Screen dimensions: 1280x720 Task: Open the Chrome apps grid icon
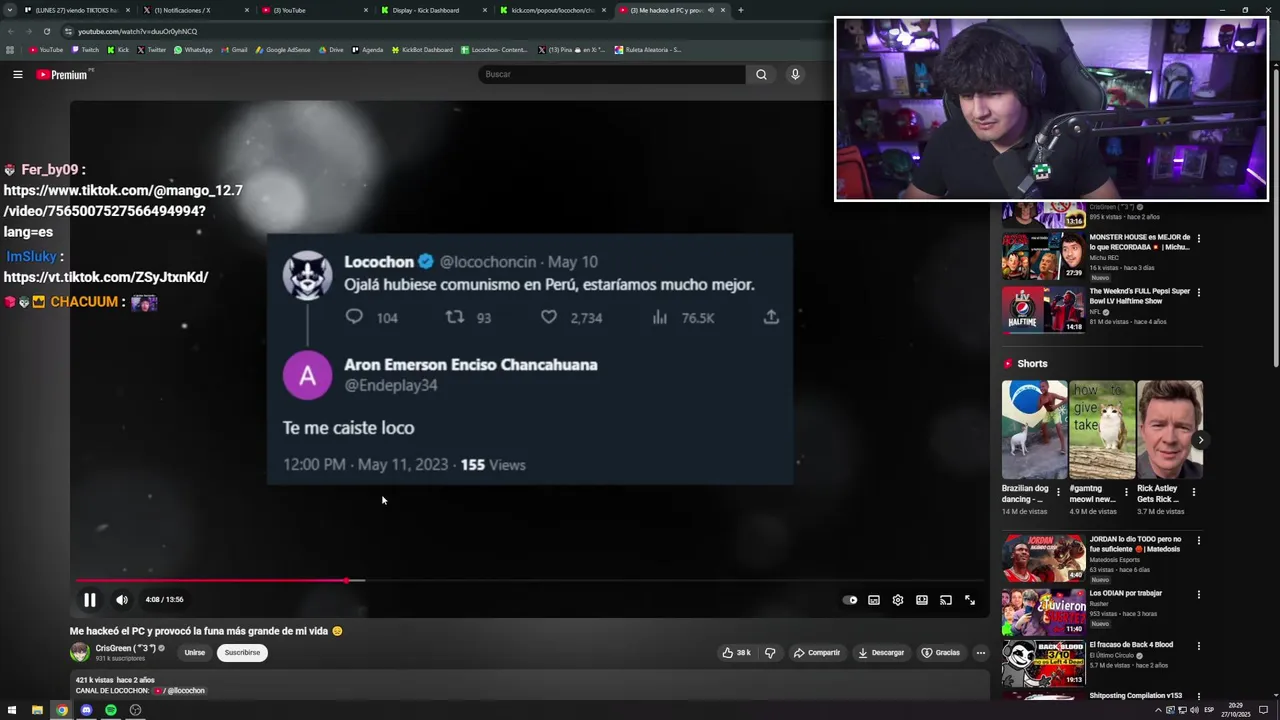tap(10, 50)
